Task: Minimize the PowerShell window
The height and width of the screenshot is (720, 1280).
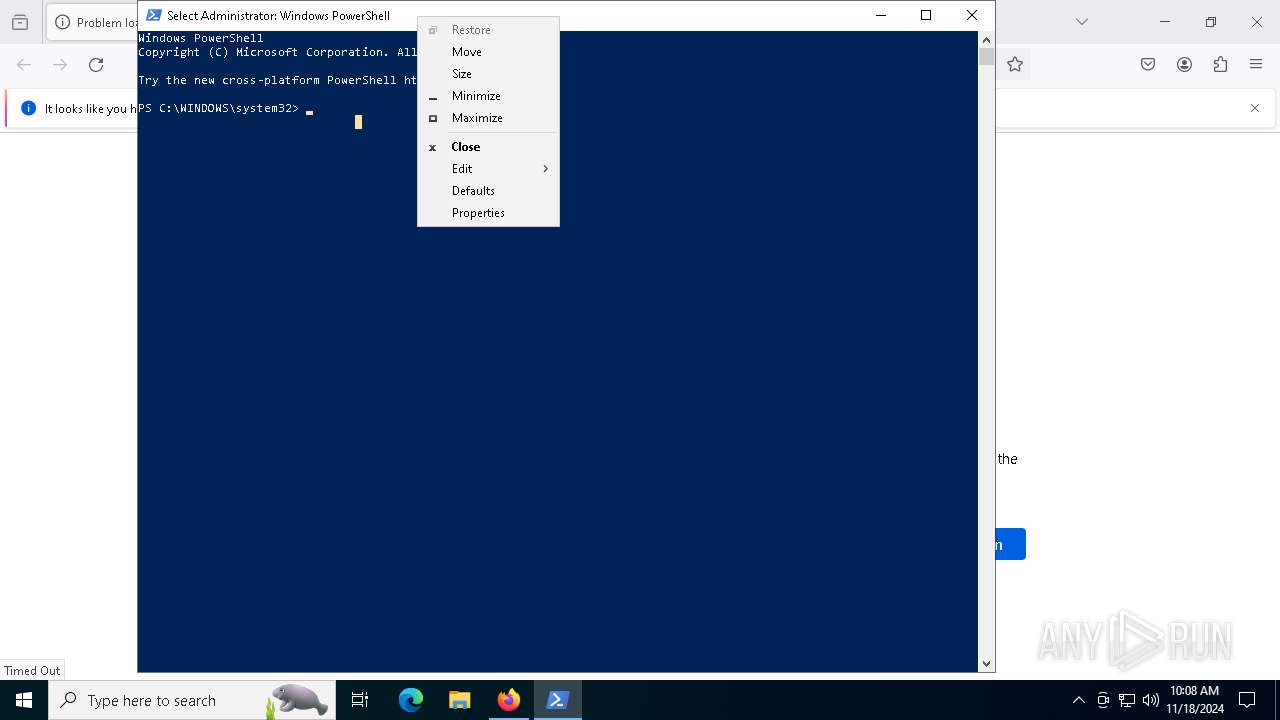Action: coord(880,15)
